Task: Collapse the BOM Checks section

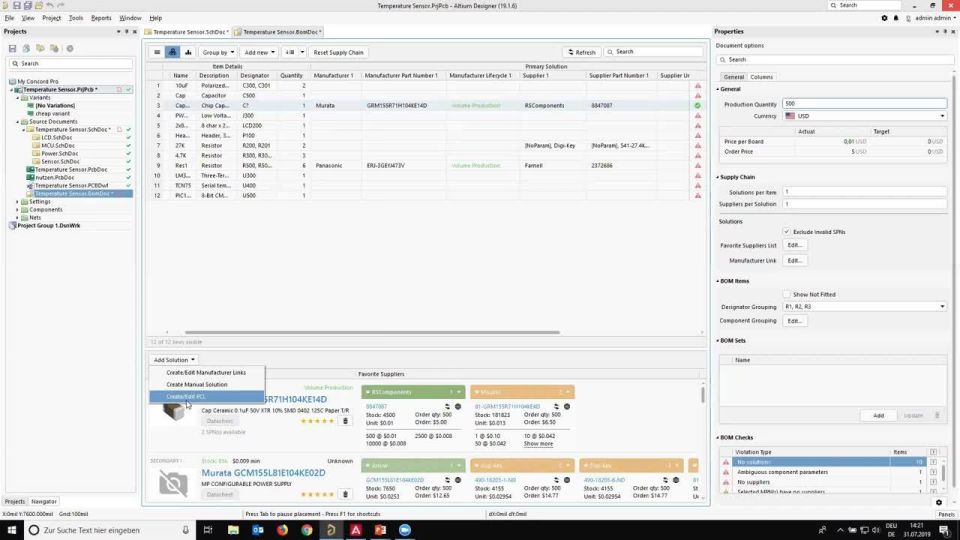Action: pos(718,438)
